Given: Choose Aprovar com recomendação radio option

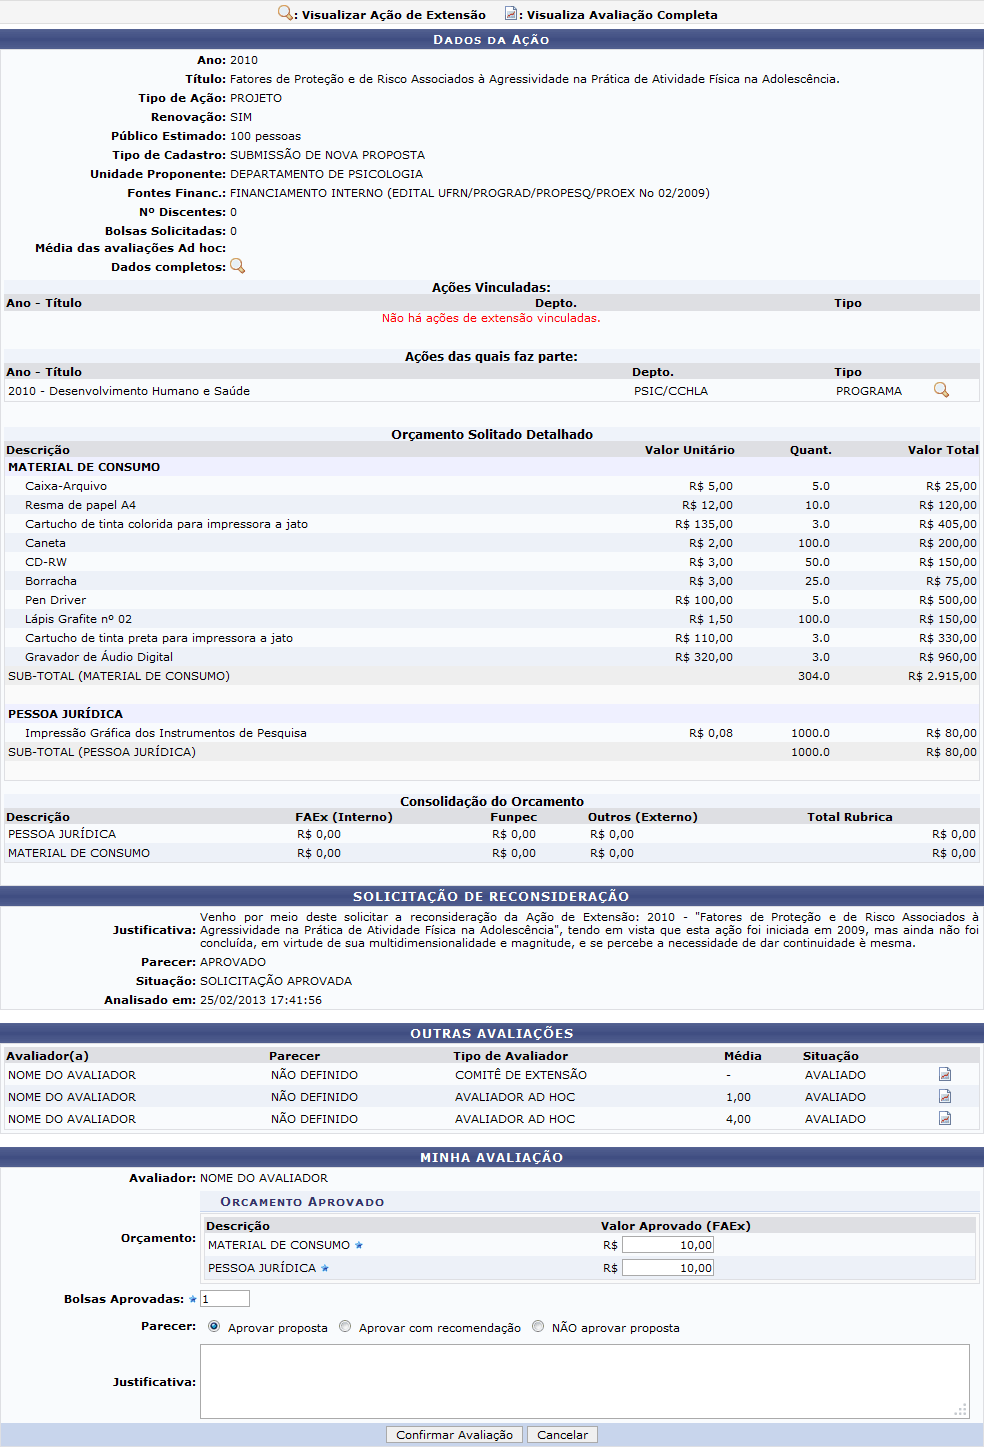Looking at the screenshot, I should point(345,1327).
